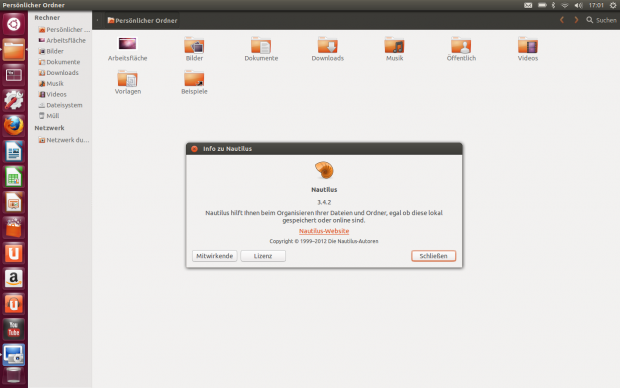
Task: Open the Trash from the launcher
Action: click(14, 376)
